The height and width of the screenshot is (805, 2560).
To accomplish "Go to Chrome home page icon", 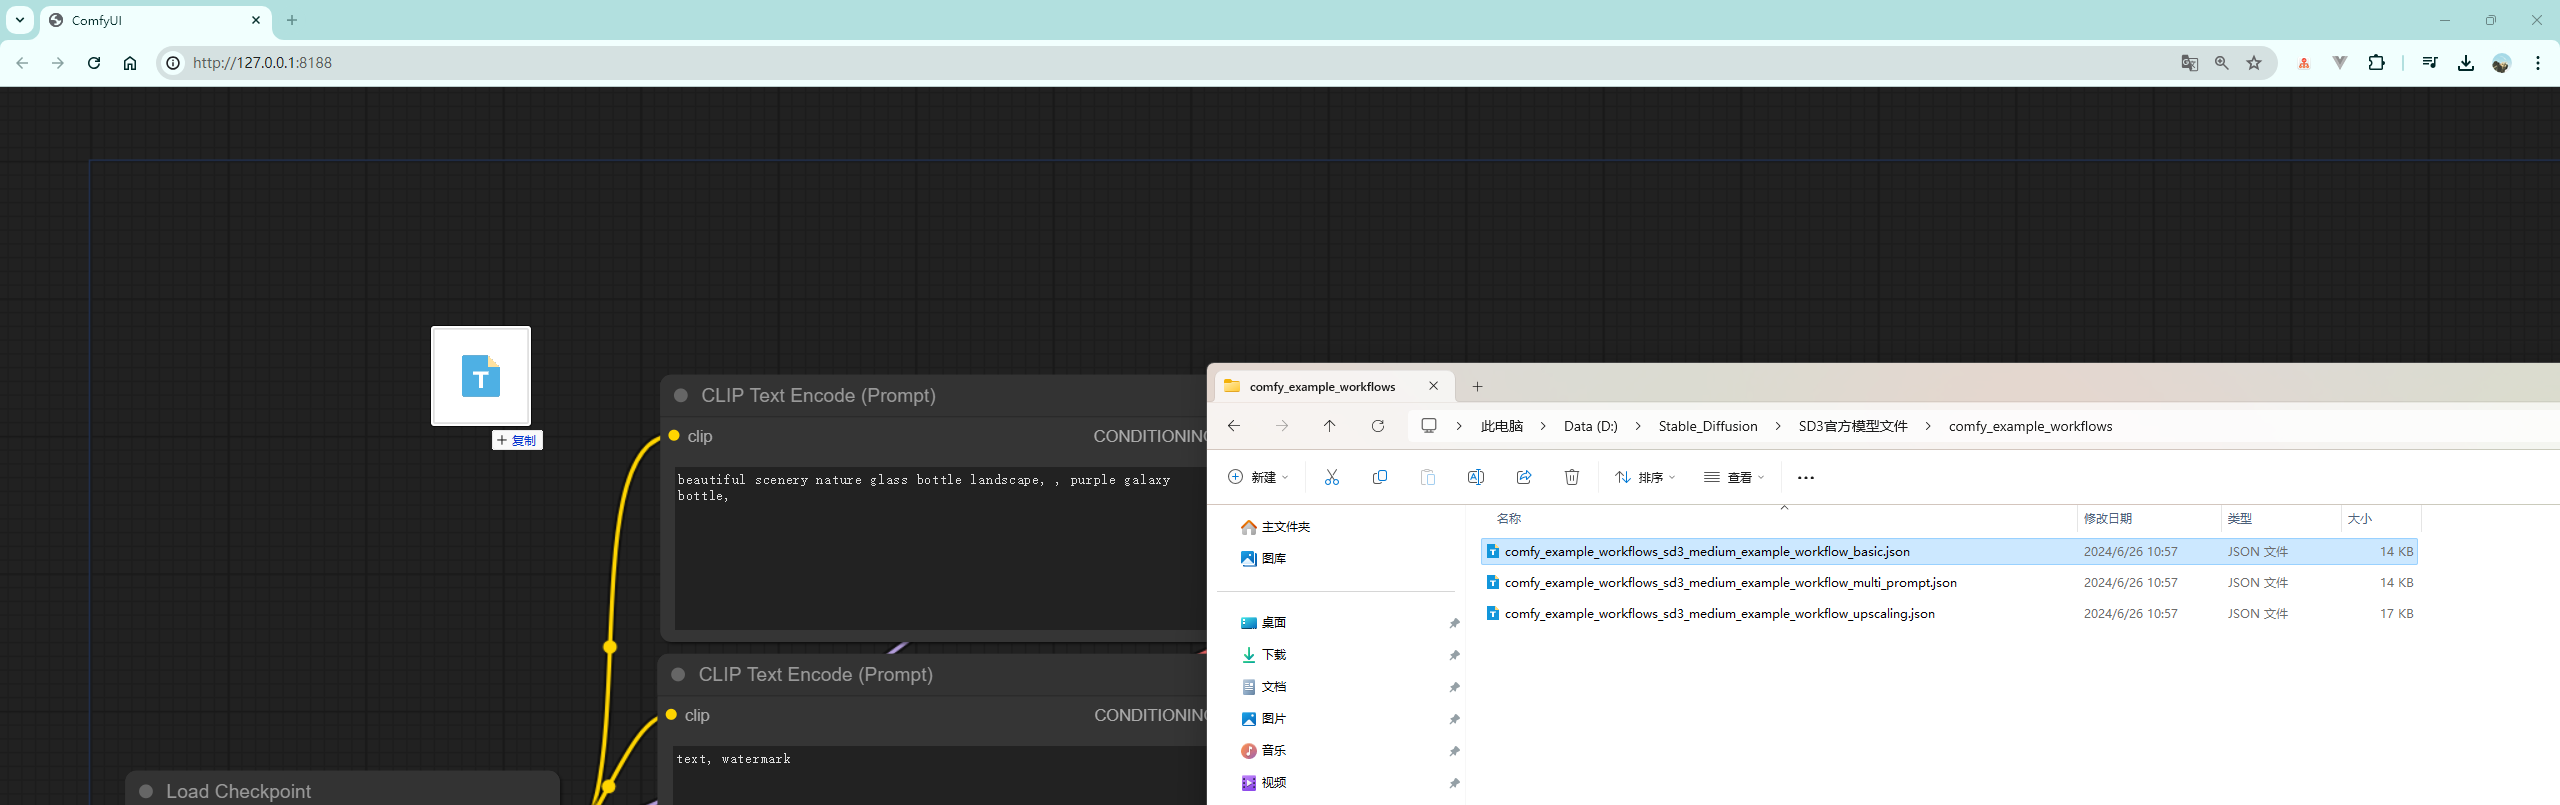I will tap(130, 63).
